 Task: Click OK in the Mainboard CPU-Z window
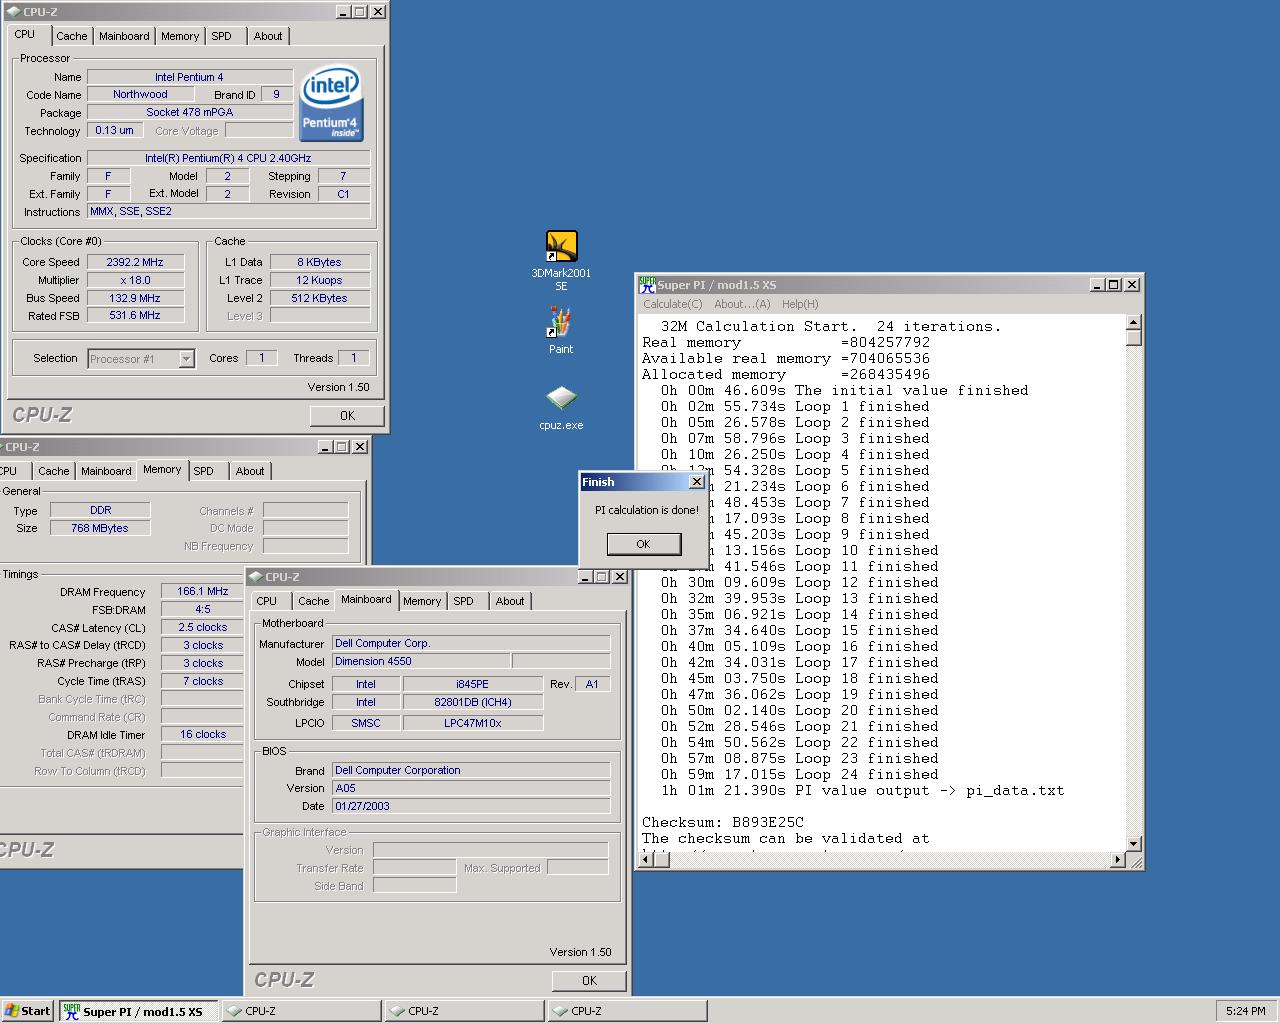(x=589, y=981)
